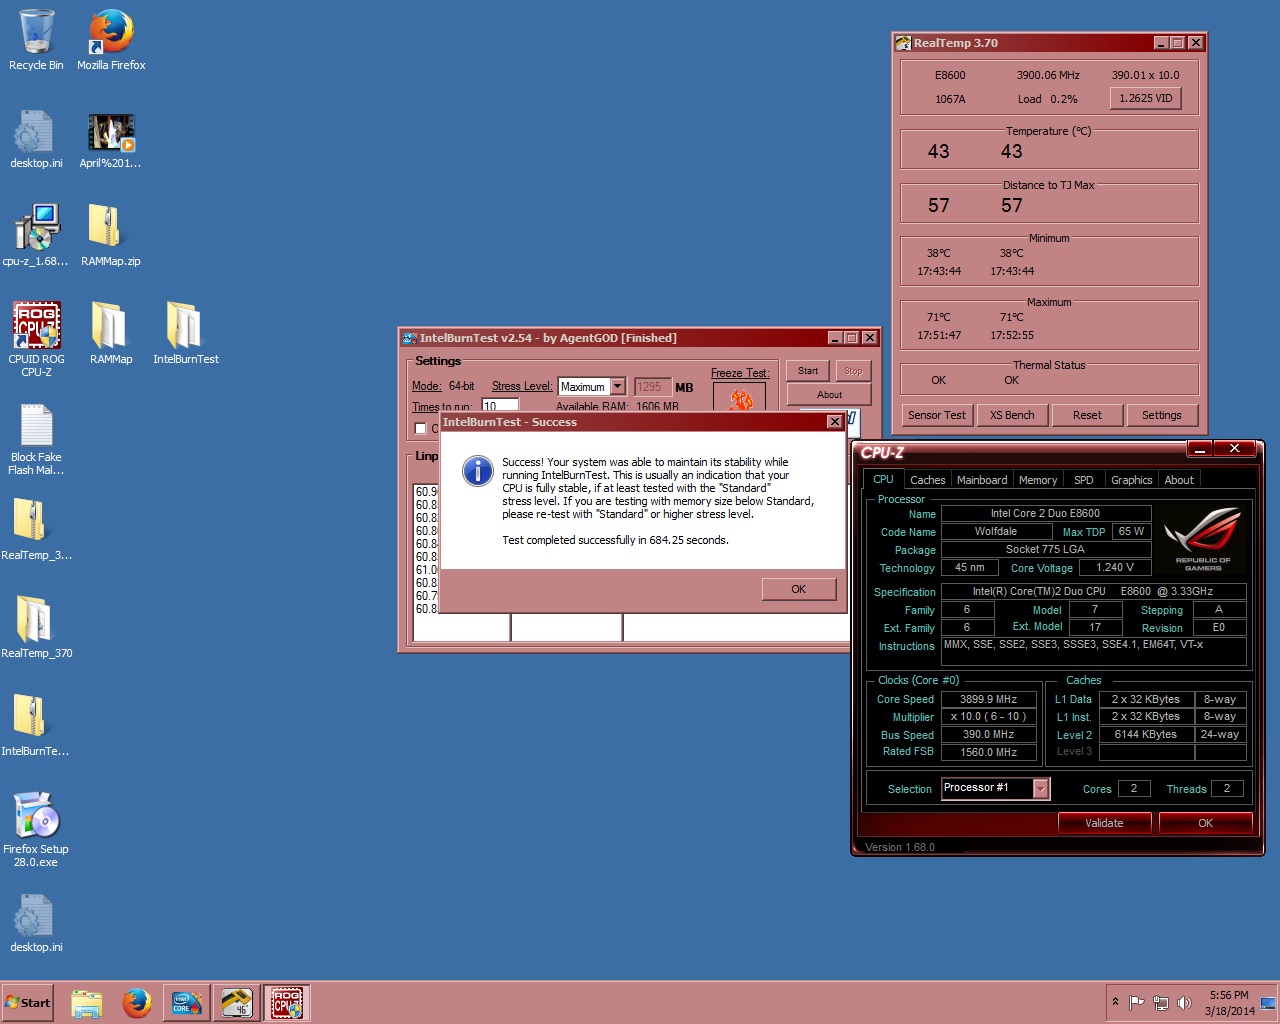
Task: Click the Core Speed value 3899.9 MHz
Action: pos(988,699)
